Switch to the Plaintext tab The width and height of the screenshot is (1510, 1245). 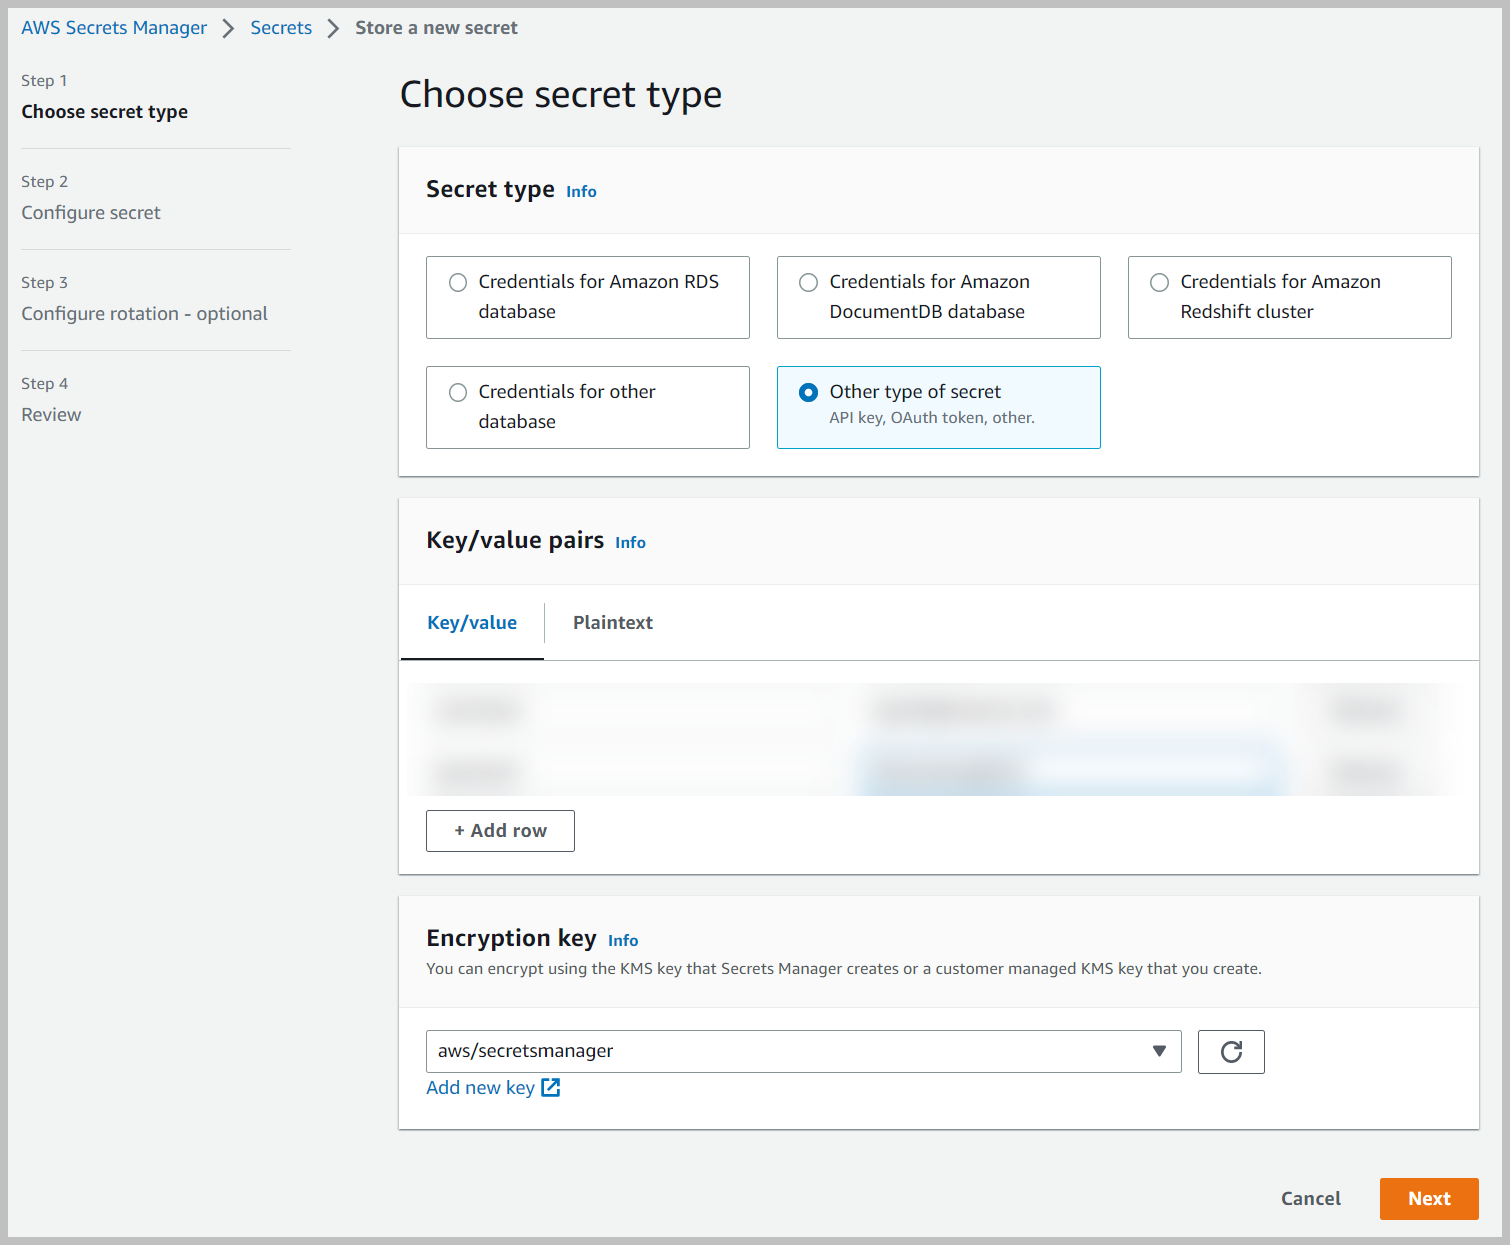pos(613,622)
